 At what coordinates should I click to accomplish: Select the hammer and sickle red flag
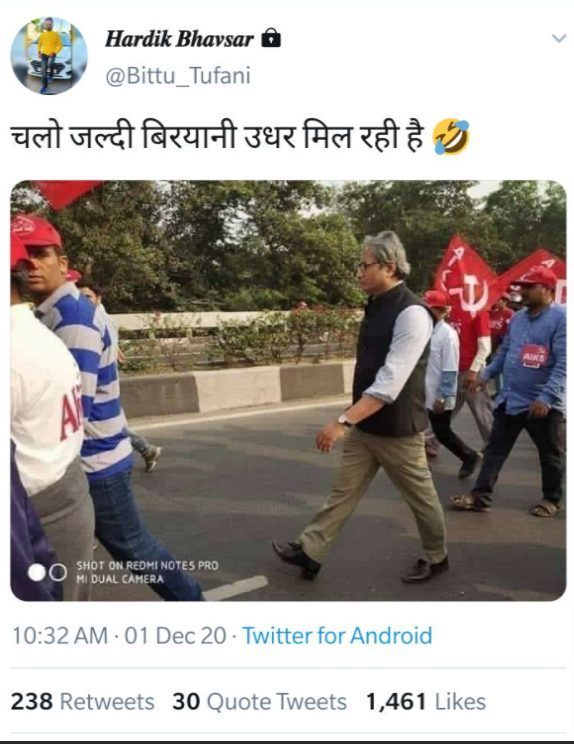point(463,278)
